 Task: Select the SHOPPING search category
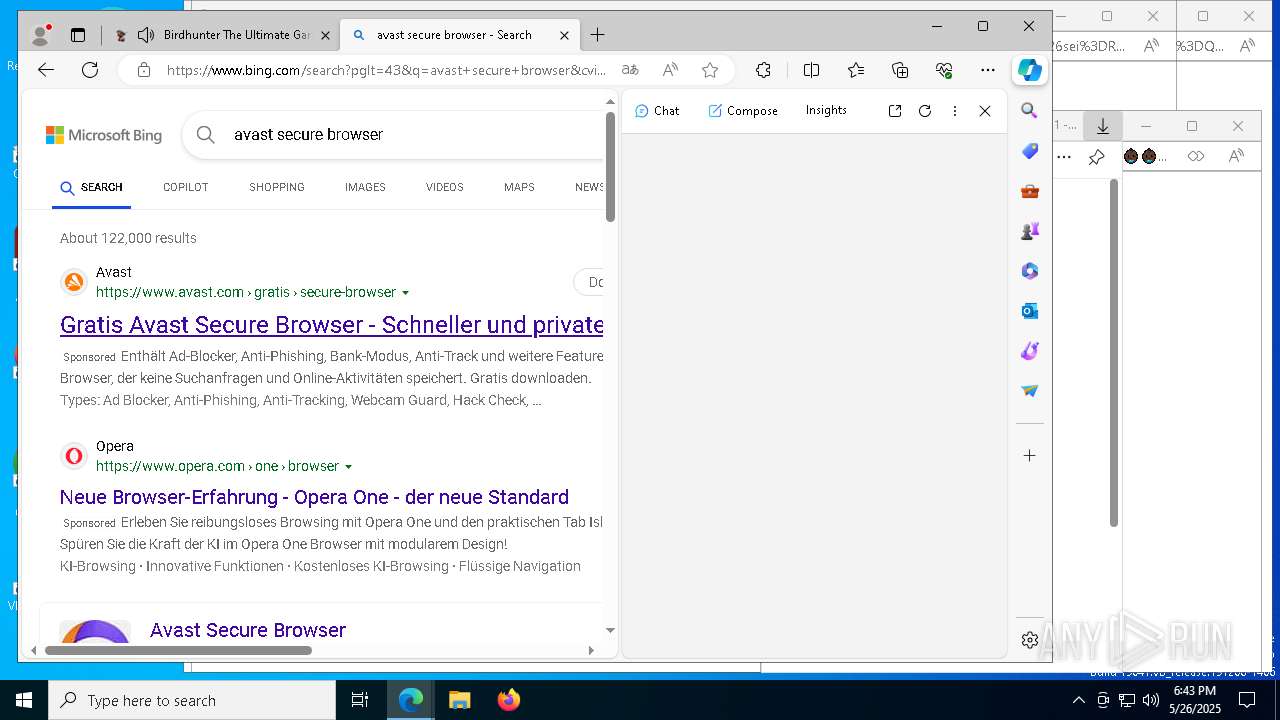point(277,187)
